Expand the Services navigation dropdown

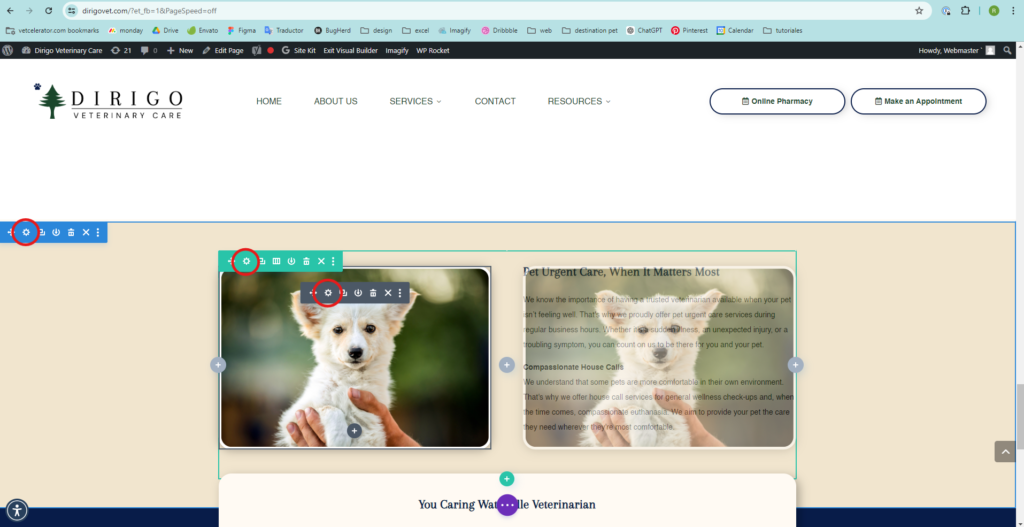pos(415,101)
